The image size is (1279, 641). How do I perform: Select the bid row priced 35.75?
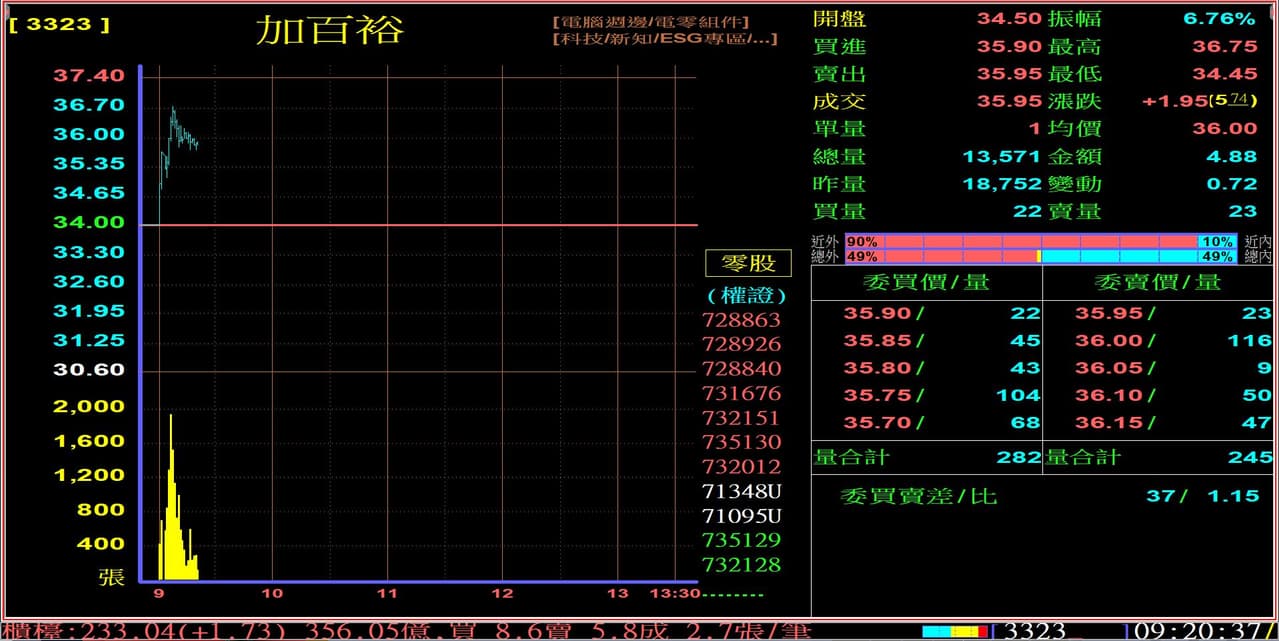pos(926,396)
